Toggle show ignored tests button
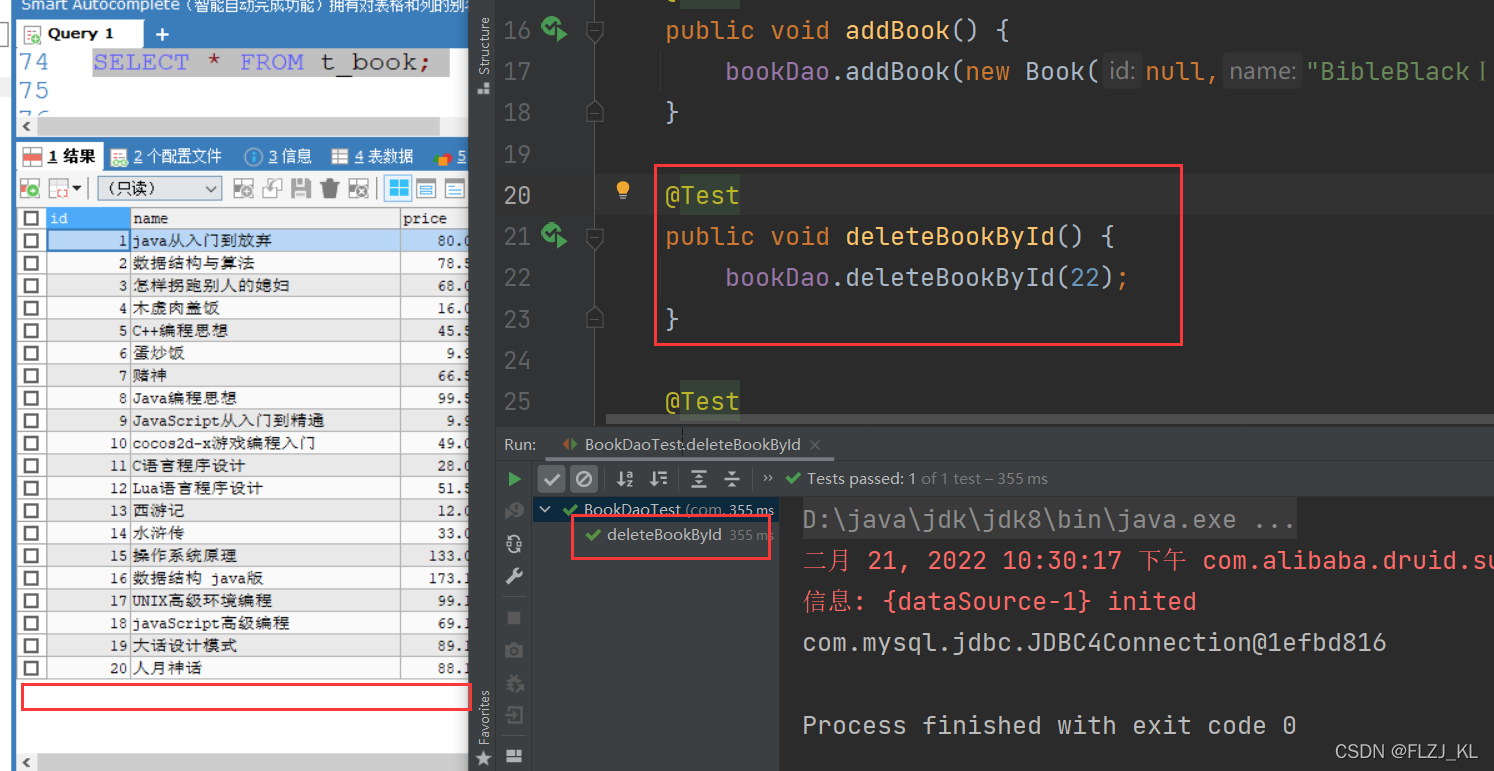This screenshot has width=1494, height=771. point(582,478)
